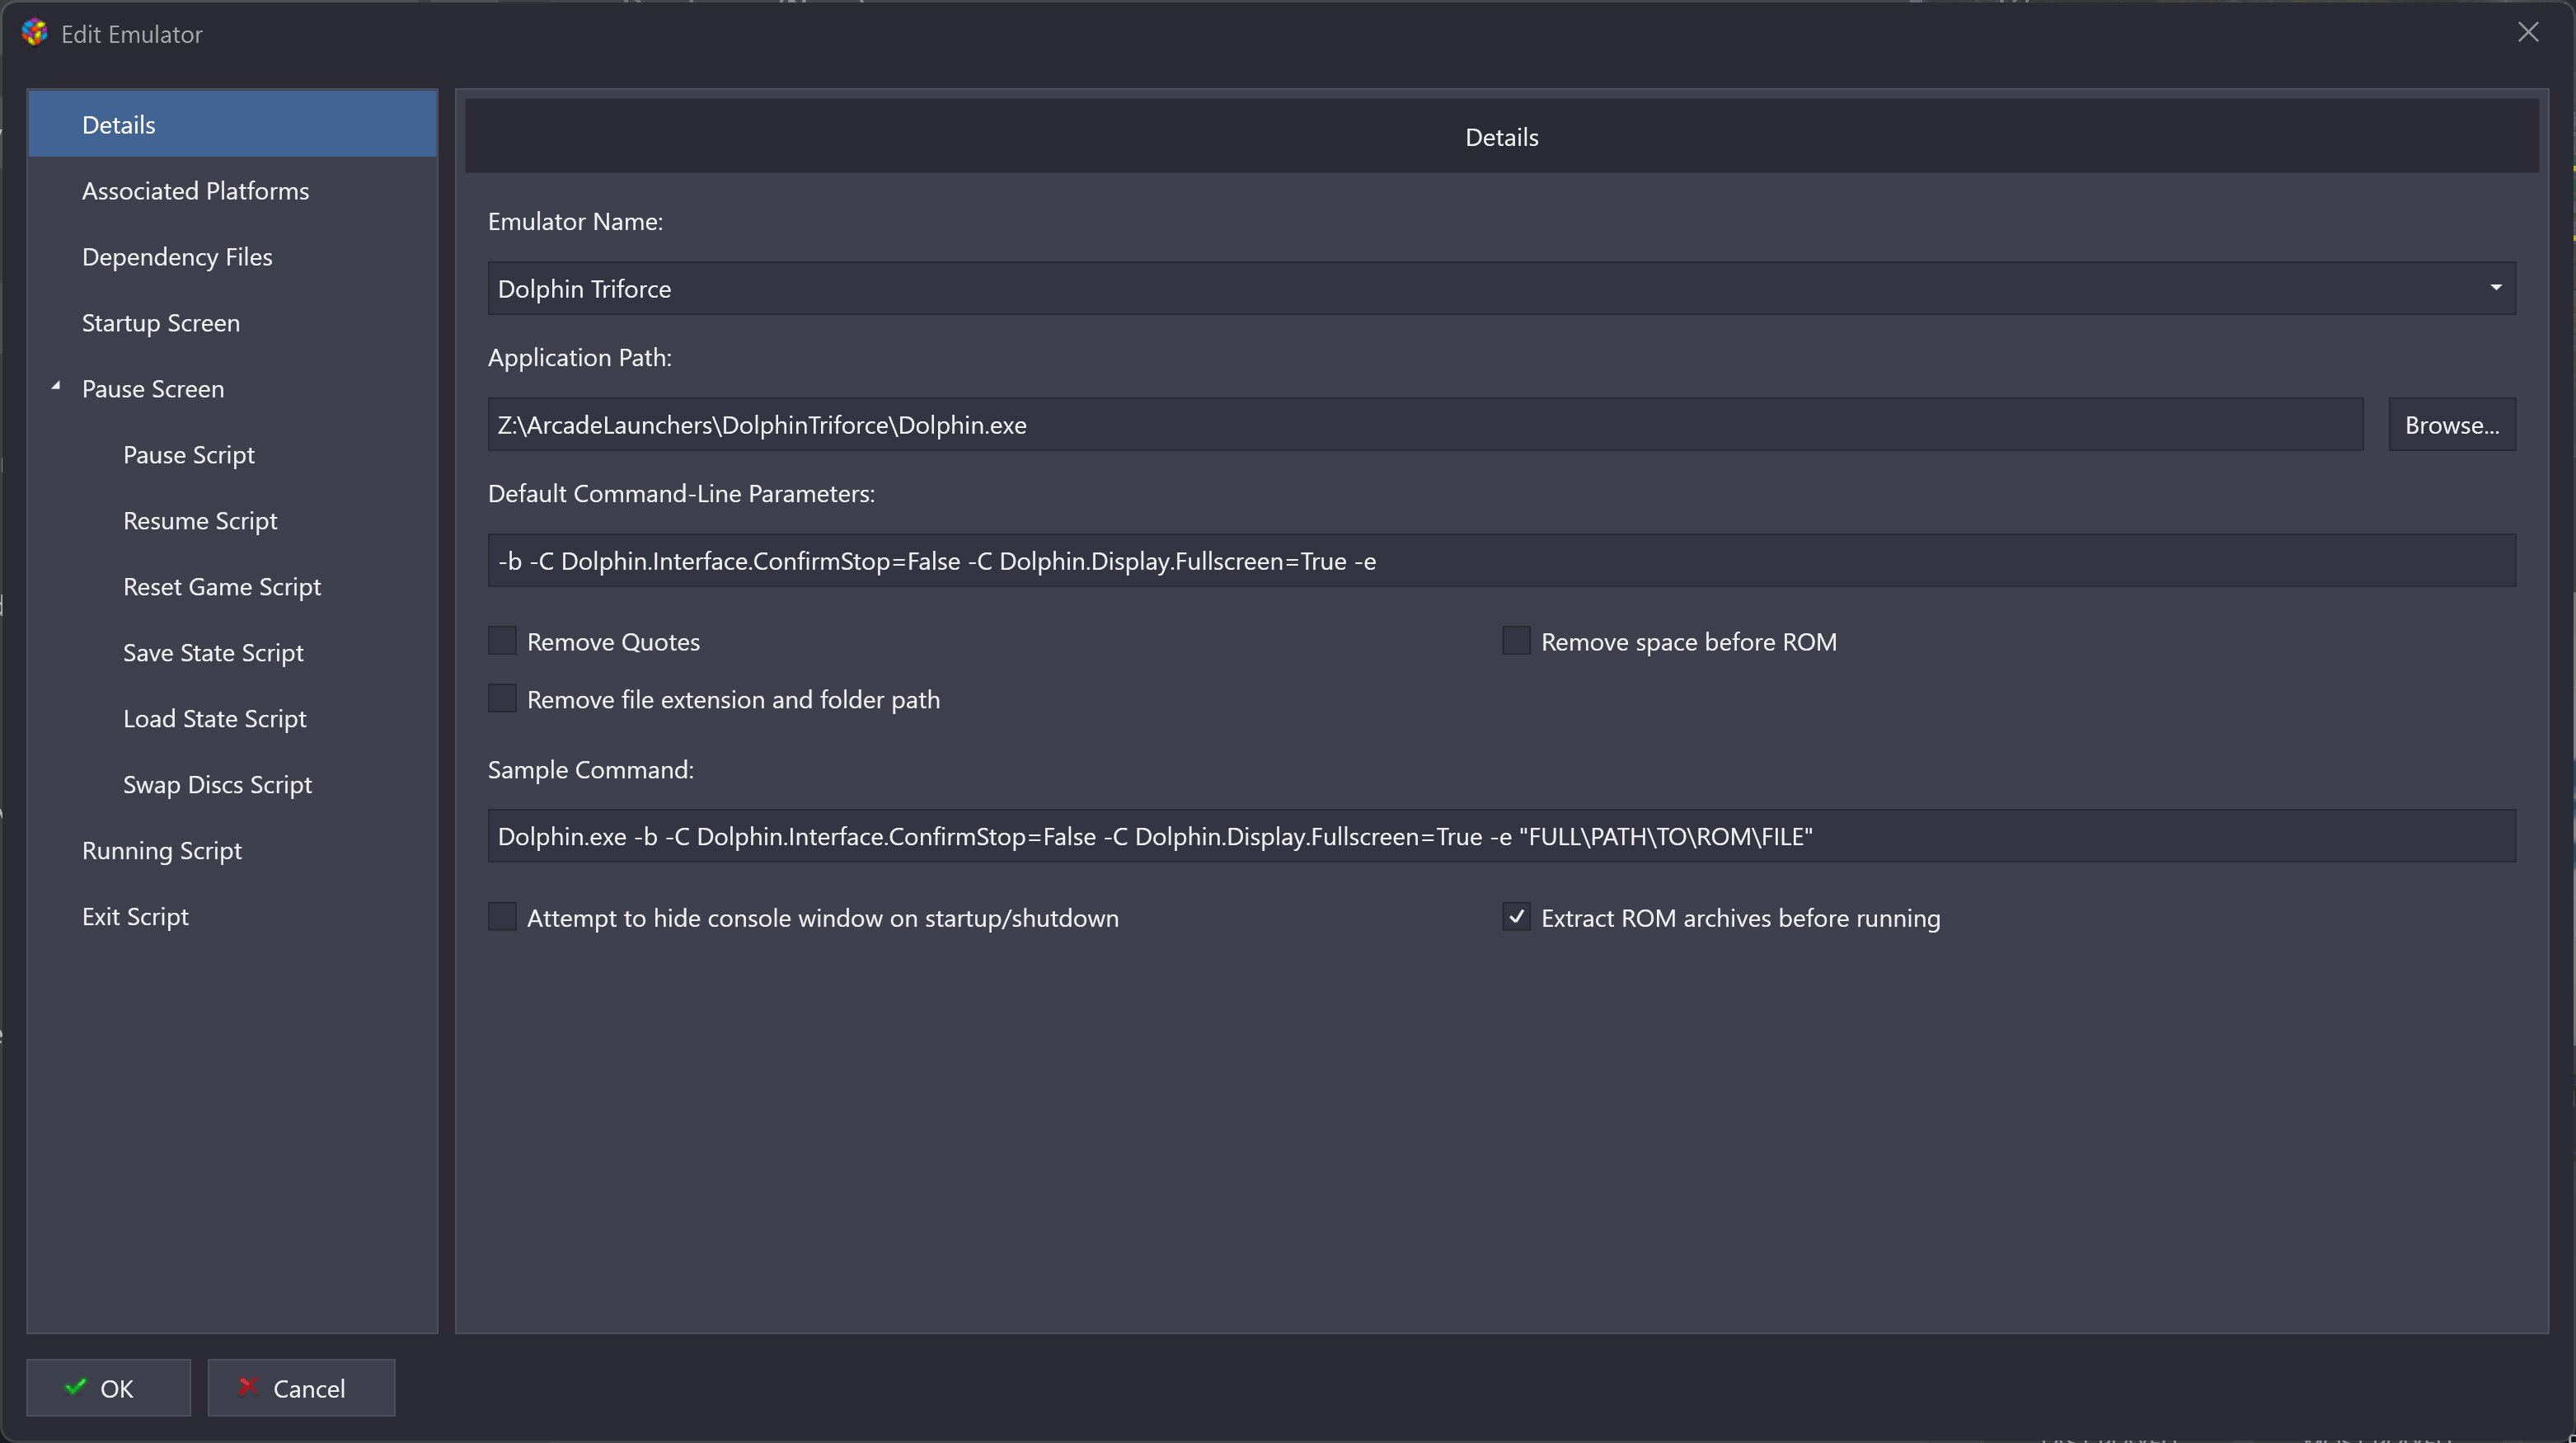Collapse the Pause Screen tree arrow
2576x1443 pixels.
click(56, 386)
